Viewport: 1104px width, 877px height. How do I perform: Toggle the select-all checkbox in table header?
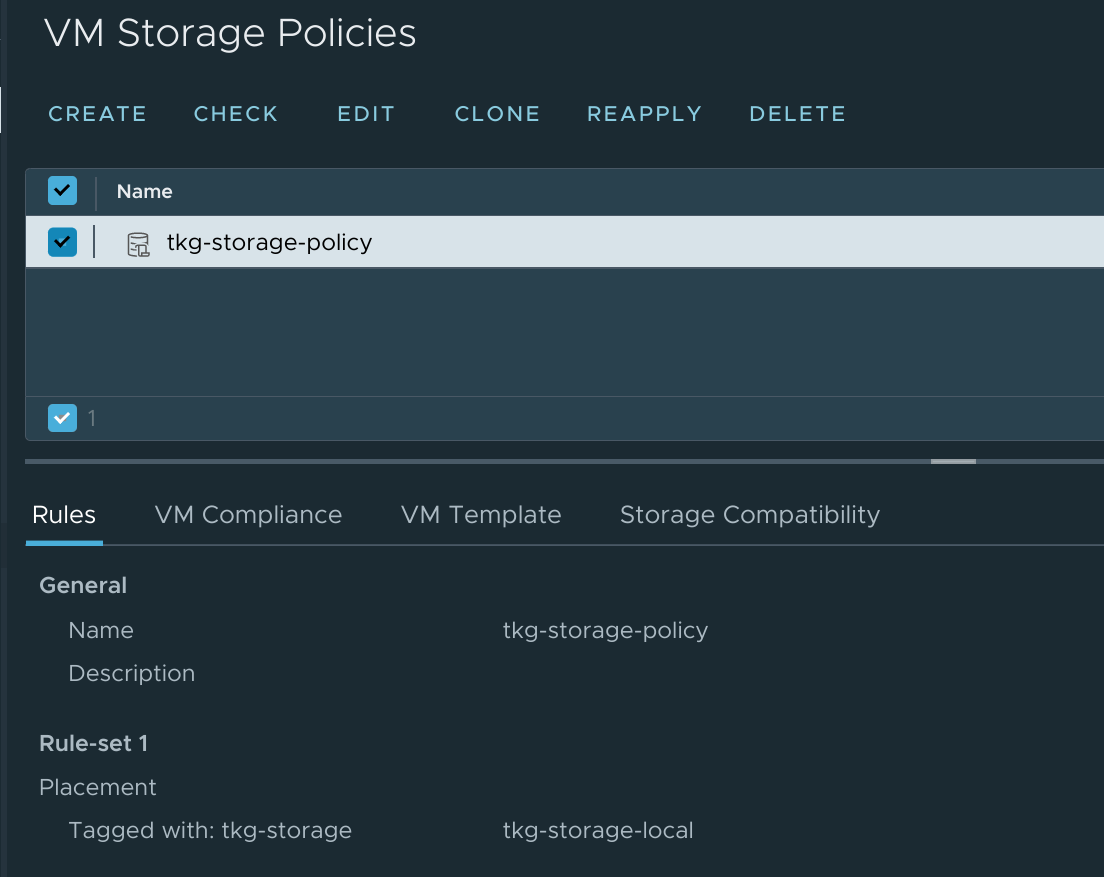pyautogui.click(x=62, y=191)
